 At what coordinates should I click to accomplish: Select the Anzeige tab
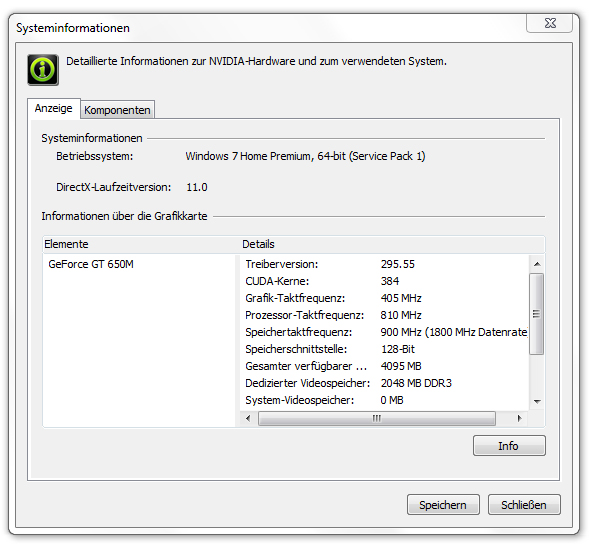tap(54, 108)
